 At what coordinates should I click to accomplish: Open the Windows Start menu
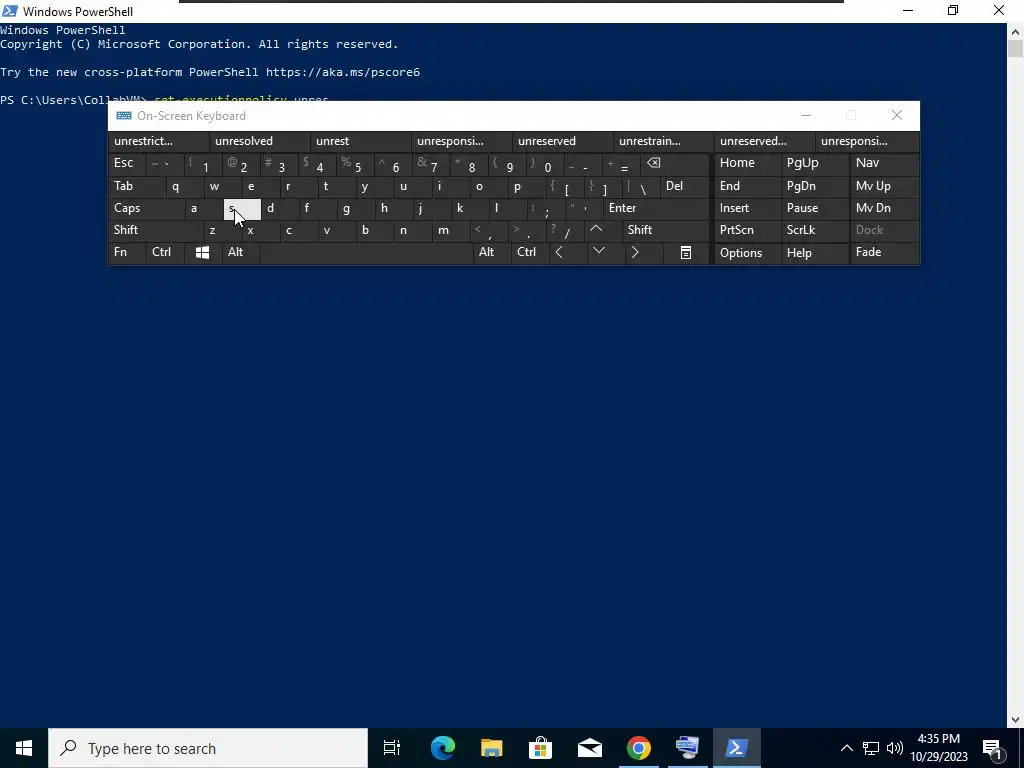coord(24,748)
